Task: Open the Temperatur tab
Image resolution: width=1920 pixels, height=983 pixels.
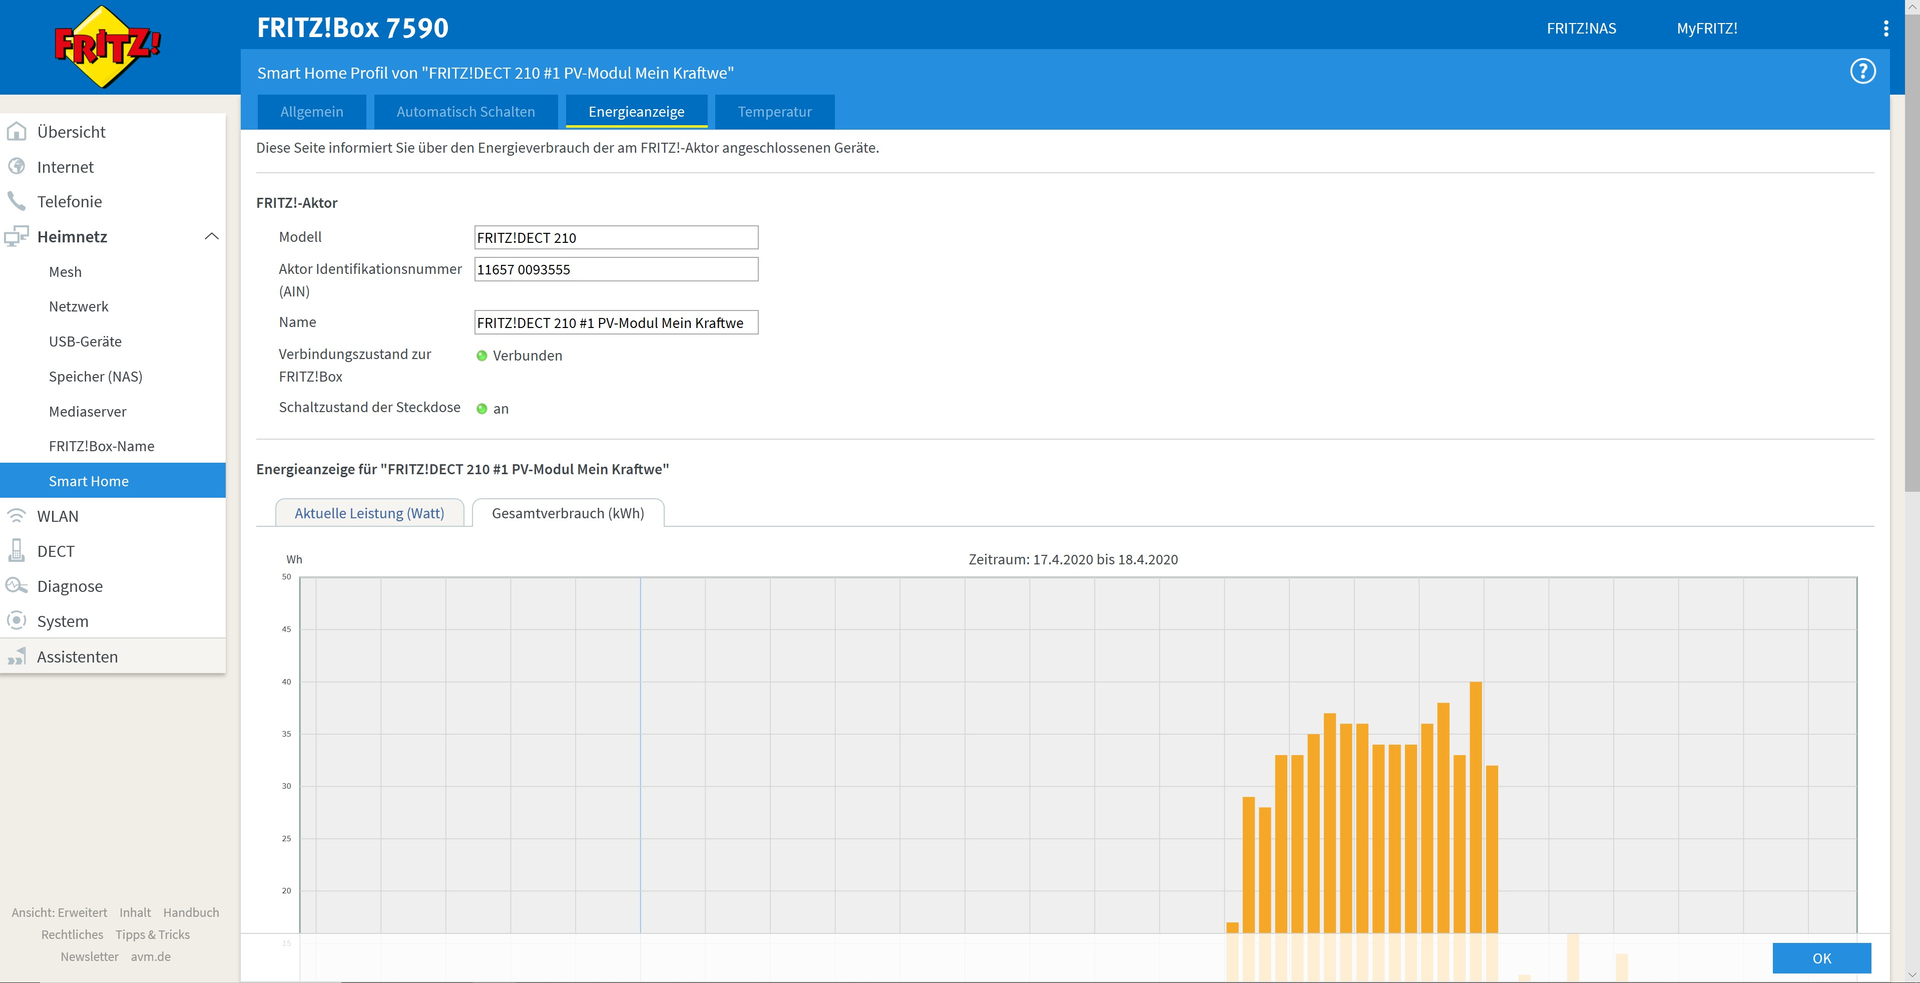Action: click(775, 112)
